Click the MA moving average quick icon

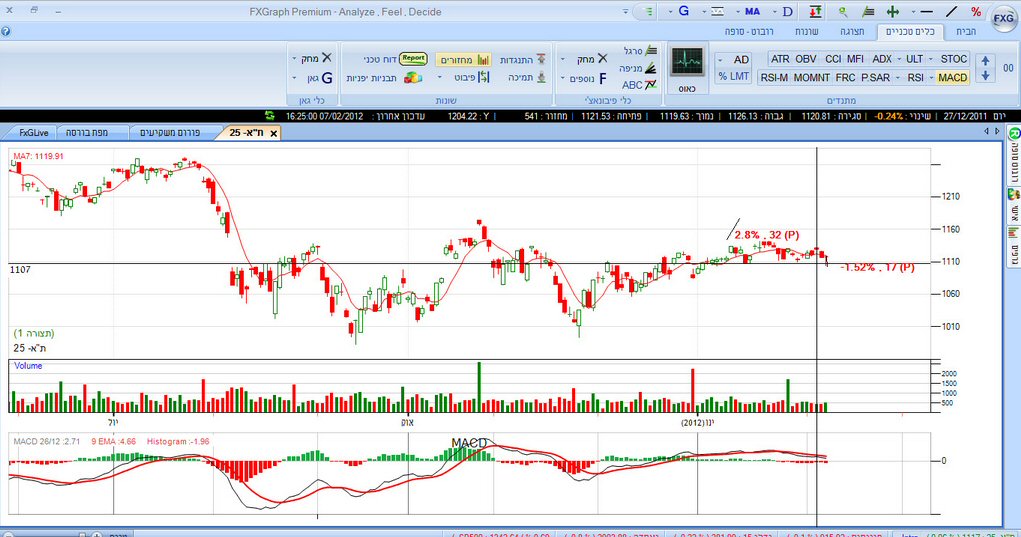753,12
